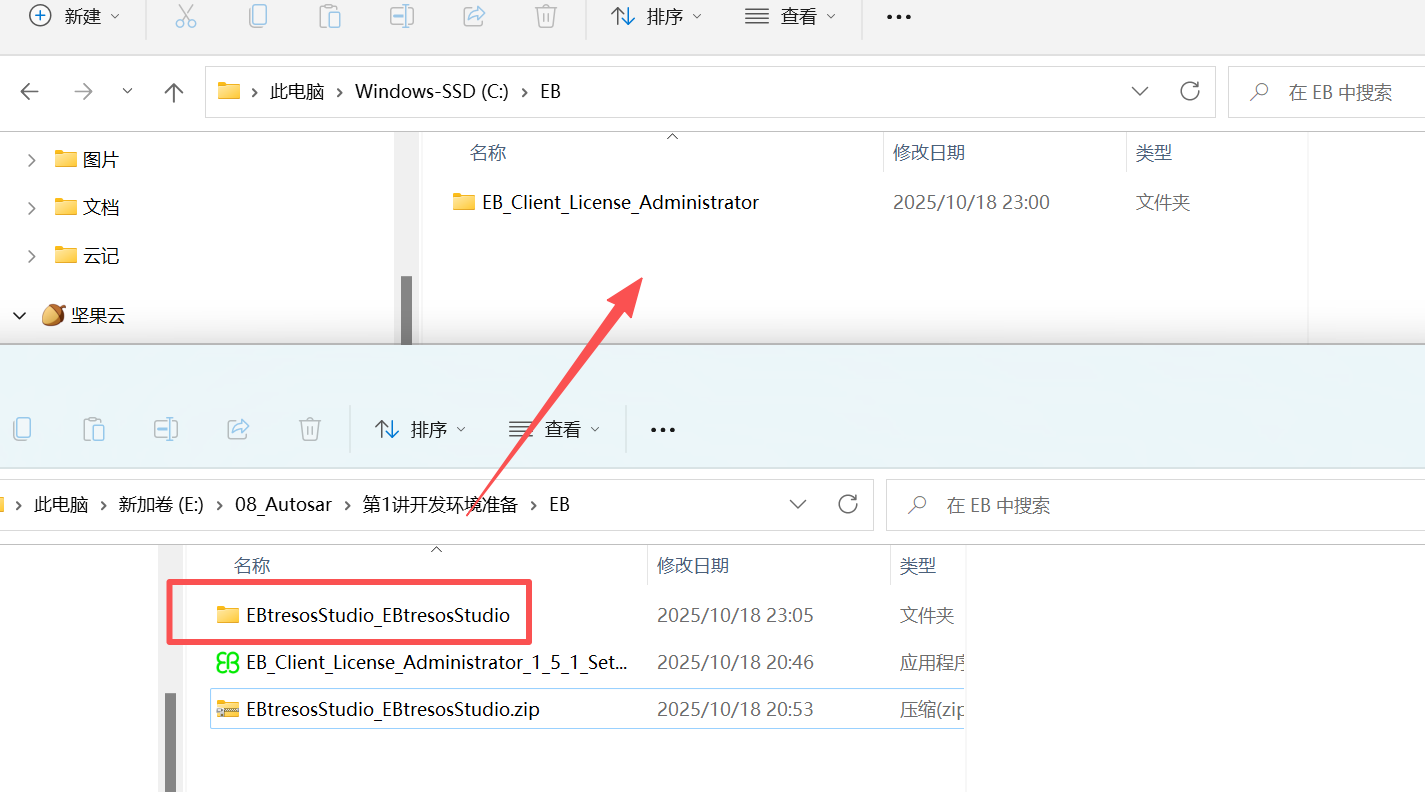This screenshot has height=792, width=1425.
Task: Click the Cut icon in top toolbar
Action: tap(186, 16)
